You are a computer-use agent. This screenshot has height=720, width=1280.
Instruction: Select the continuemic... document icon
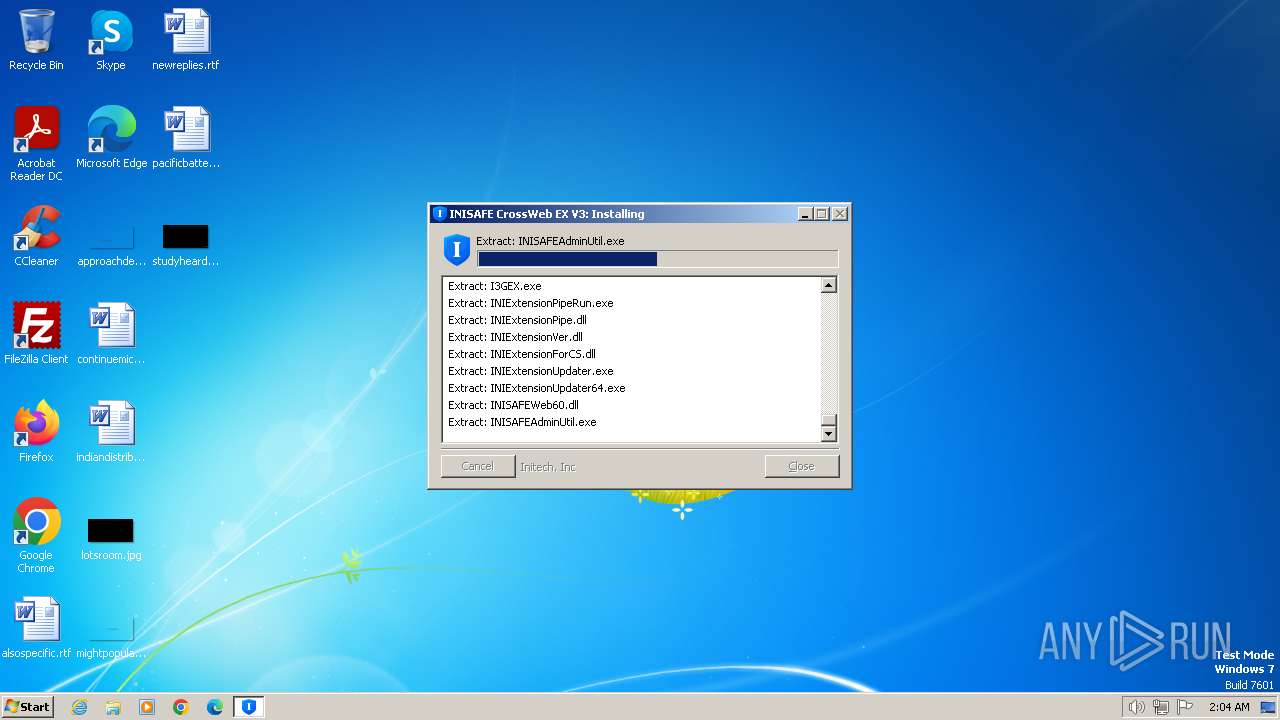(111, 334)
